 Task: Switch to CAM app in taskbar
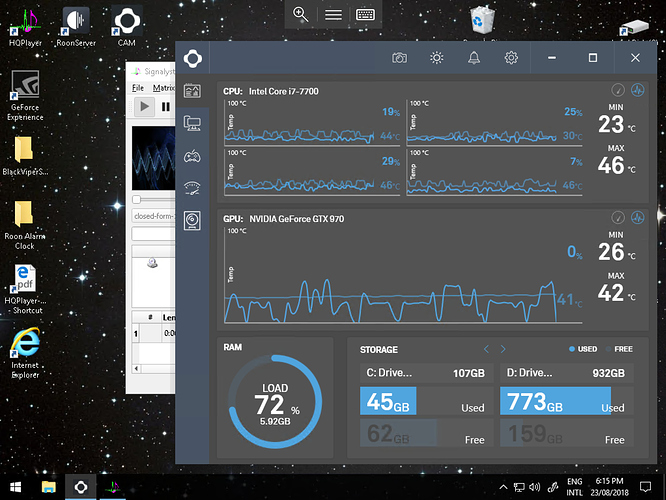click(x=81, y=487)
